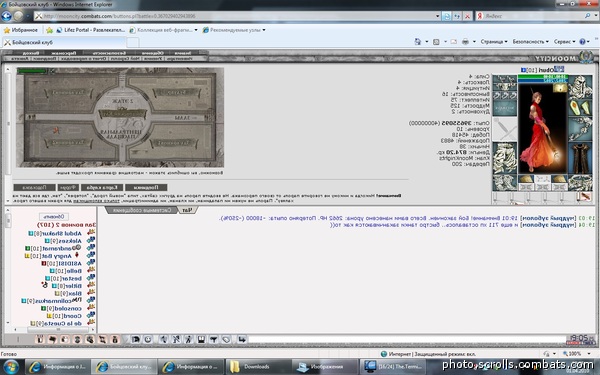Click the Подсказка button below the map

(x=34, y=188)
